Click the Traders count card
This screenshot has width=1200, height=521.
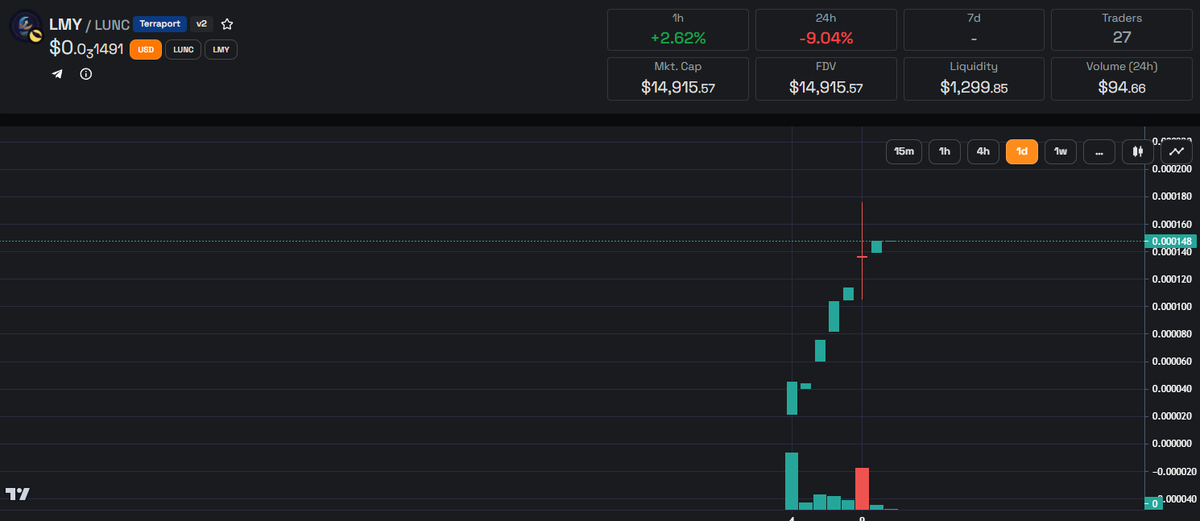(1122, 29)
